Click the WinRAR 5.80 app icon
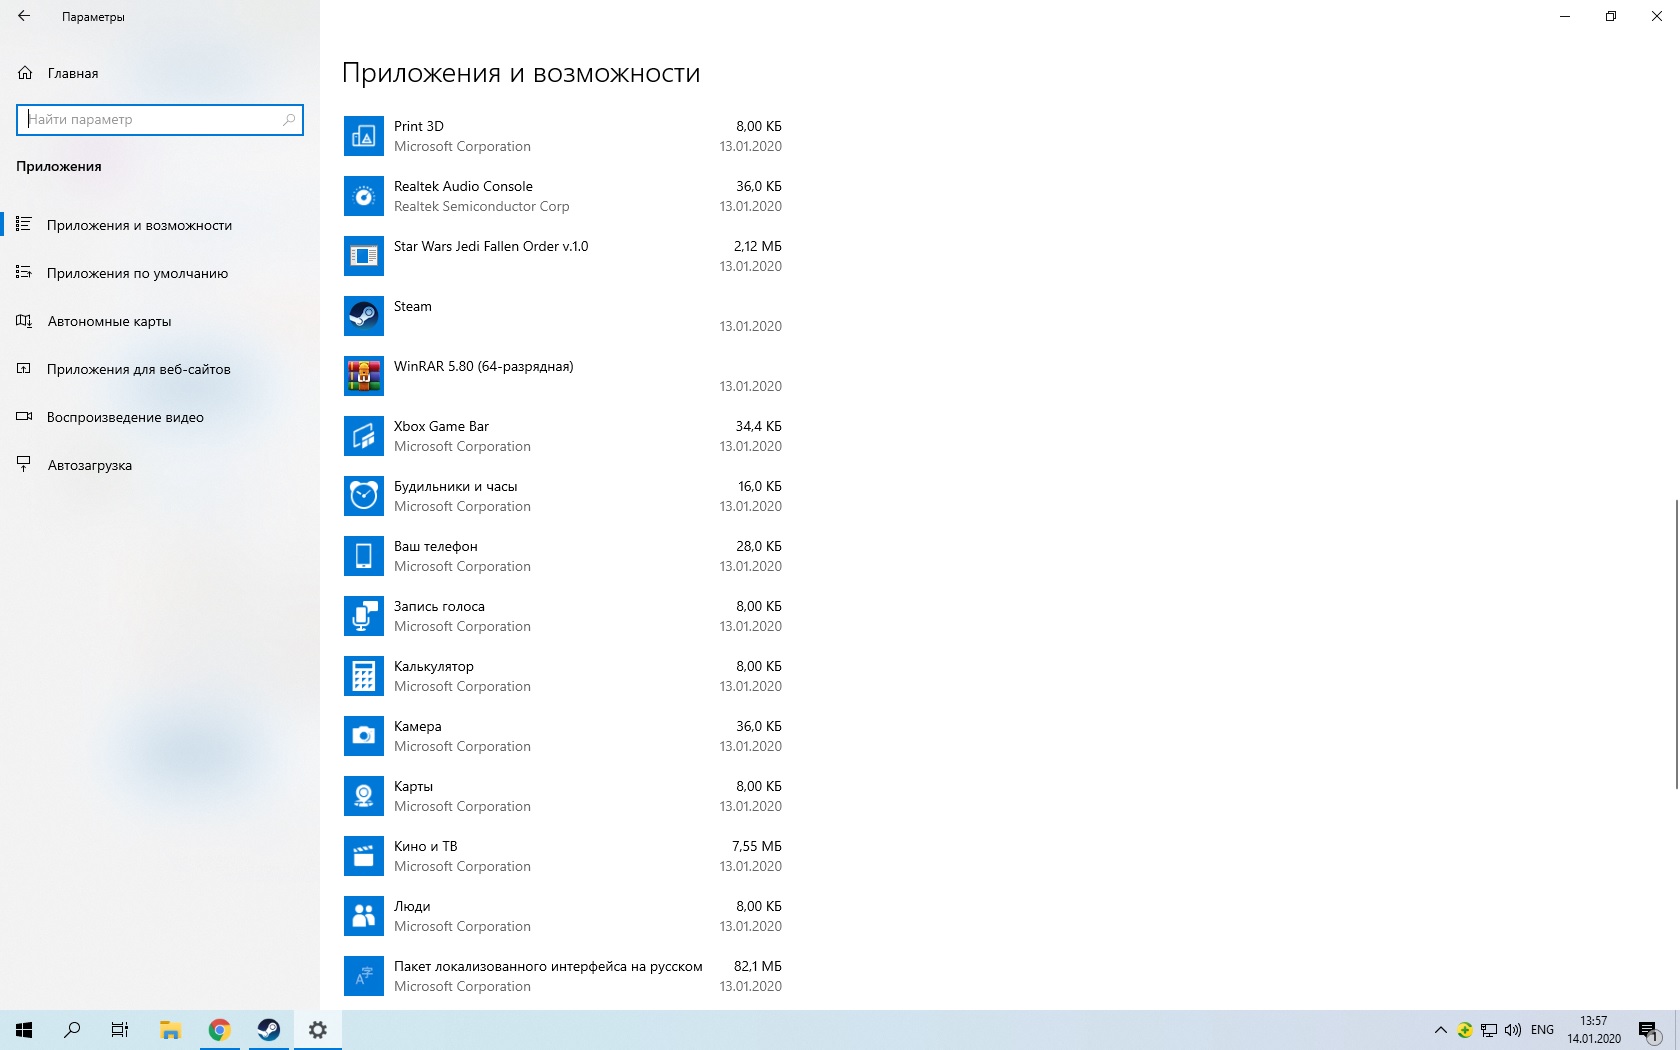Viewport: 1680px width, 1050px height. (364, 376)
